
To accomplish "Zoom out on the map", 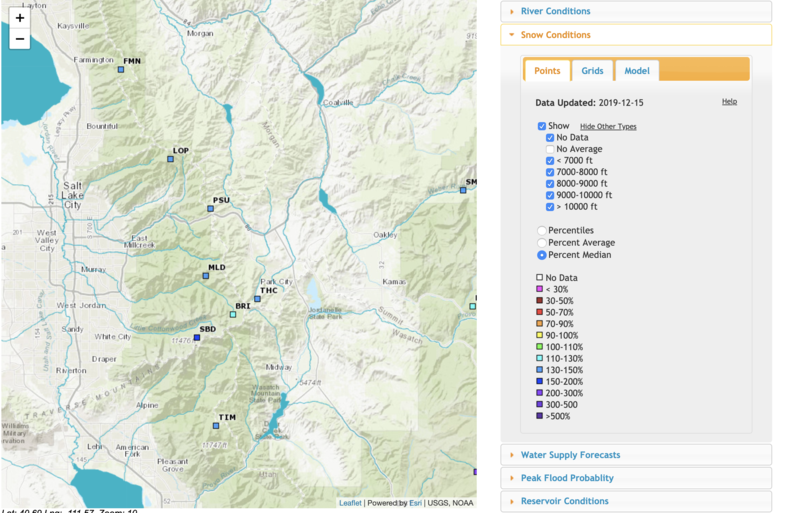I will [19, 39].
